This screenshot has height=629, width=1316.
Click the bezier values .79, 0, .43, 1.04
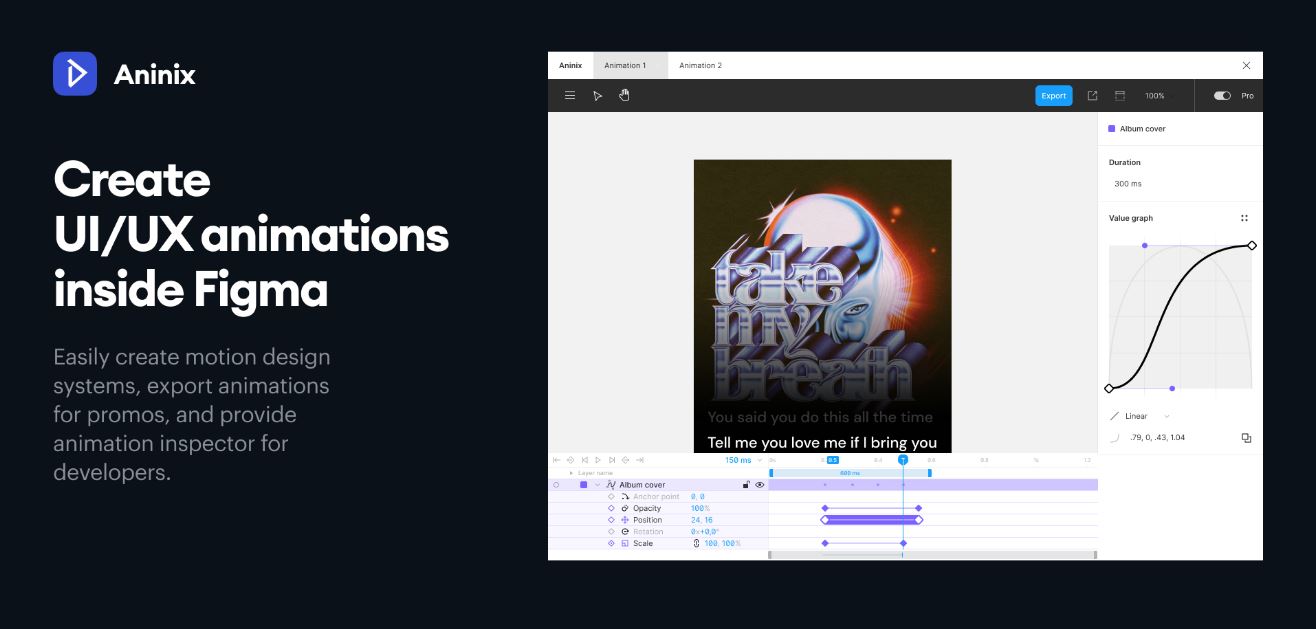click(1157, 438)
